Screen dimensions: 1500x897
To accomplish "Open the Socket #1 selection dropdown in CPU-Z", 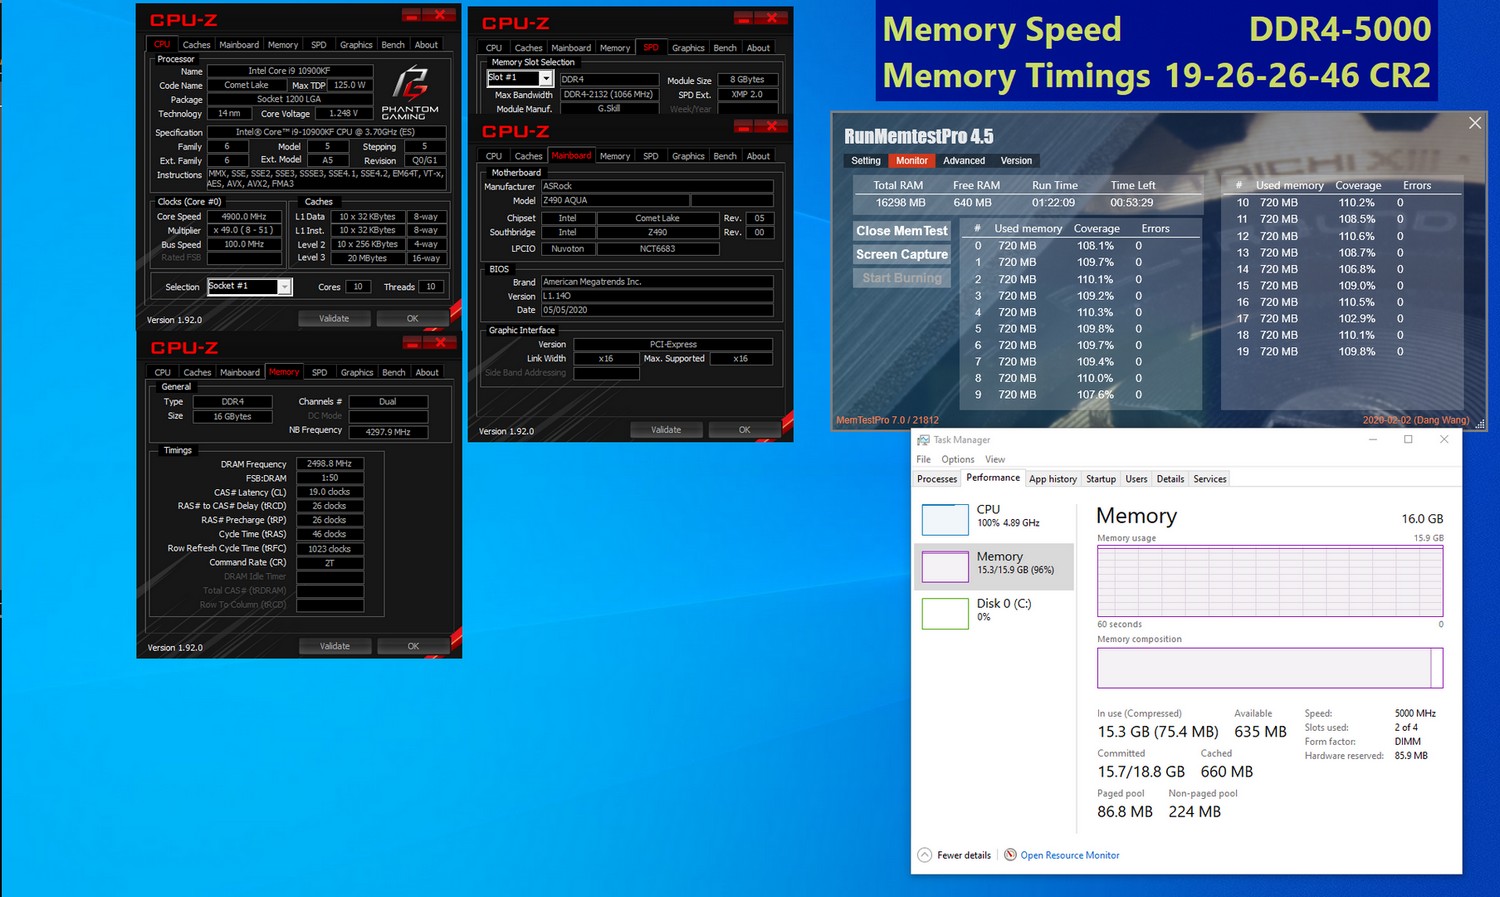I will click(284, 287).
